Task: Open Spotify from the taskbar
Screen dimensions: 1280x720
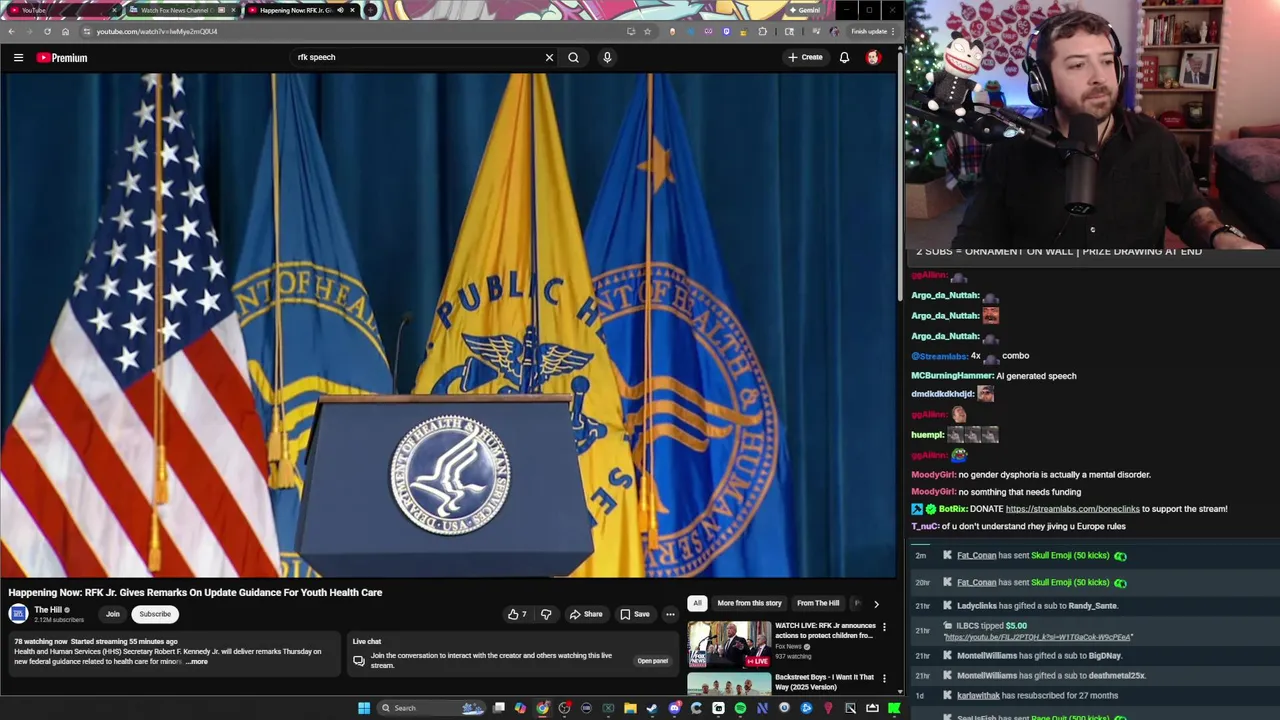Action: click(740, 708)
